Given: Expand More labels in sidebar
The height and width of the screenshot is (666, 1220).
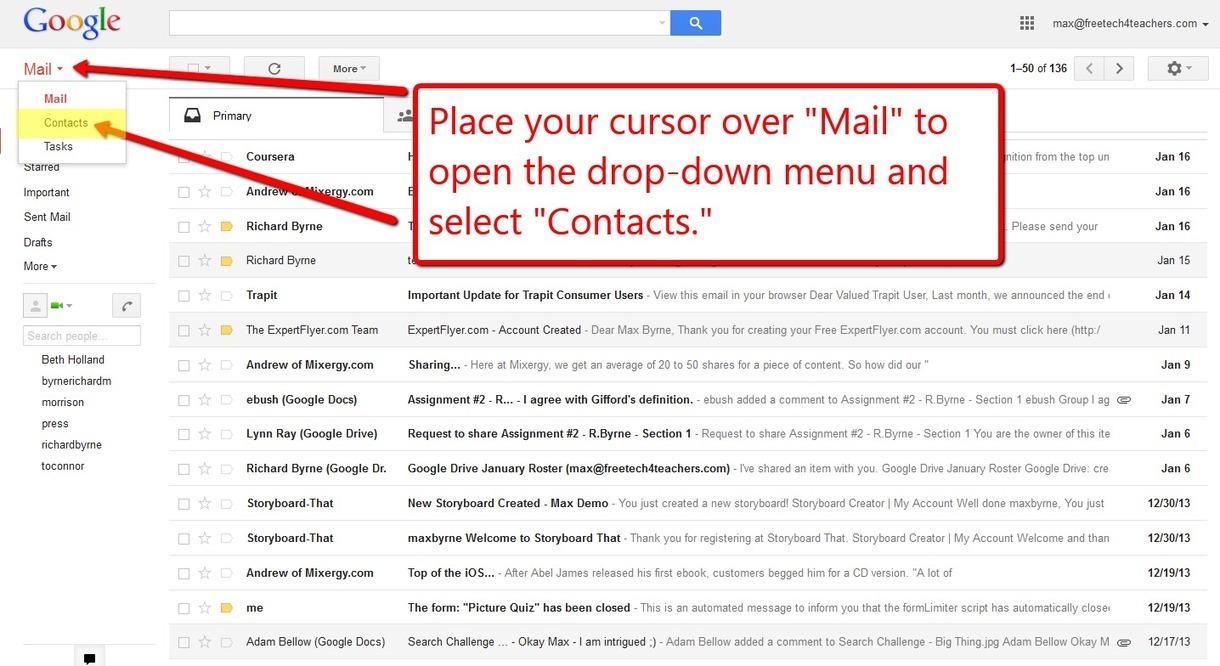Looking at the screenshot, I should click(x=40, y=266).
